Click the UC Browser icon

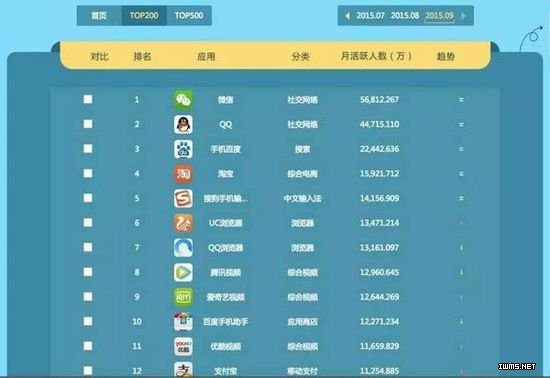[x=183, y=223]
